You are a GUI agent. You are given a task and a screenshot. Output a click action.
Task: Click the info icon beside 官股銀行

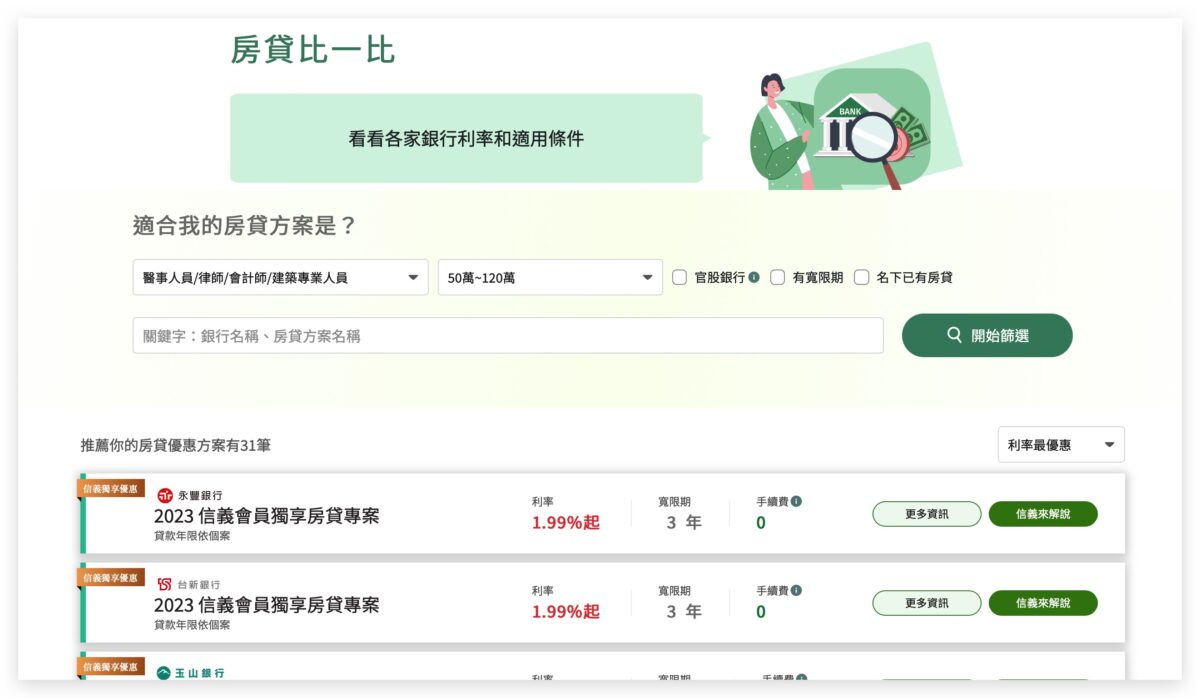point(754,278)
